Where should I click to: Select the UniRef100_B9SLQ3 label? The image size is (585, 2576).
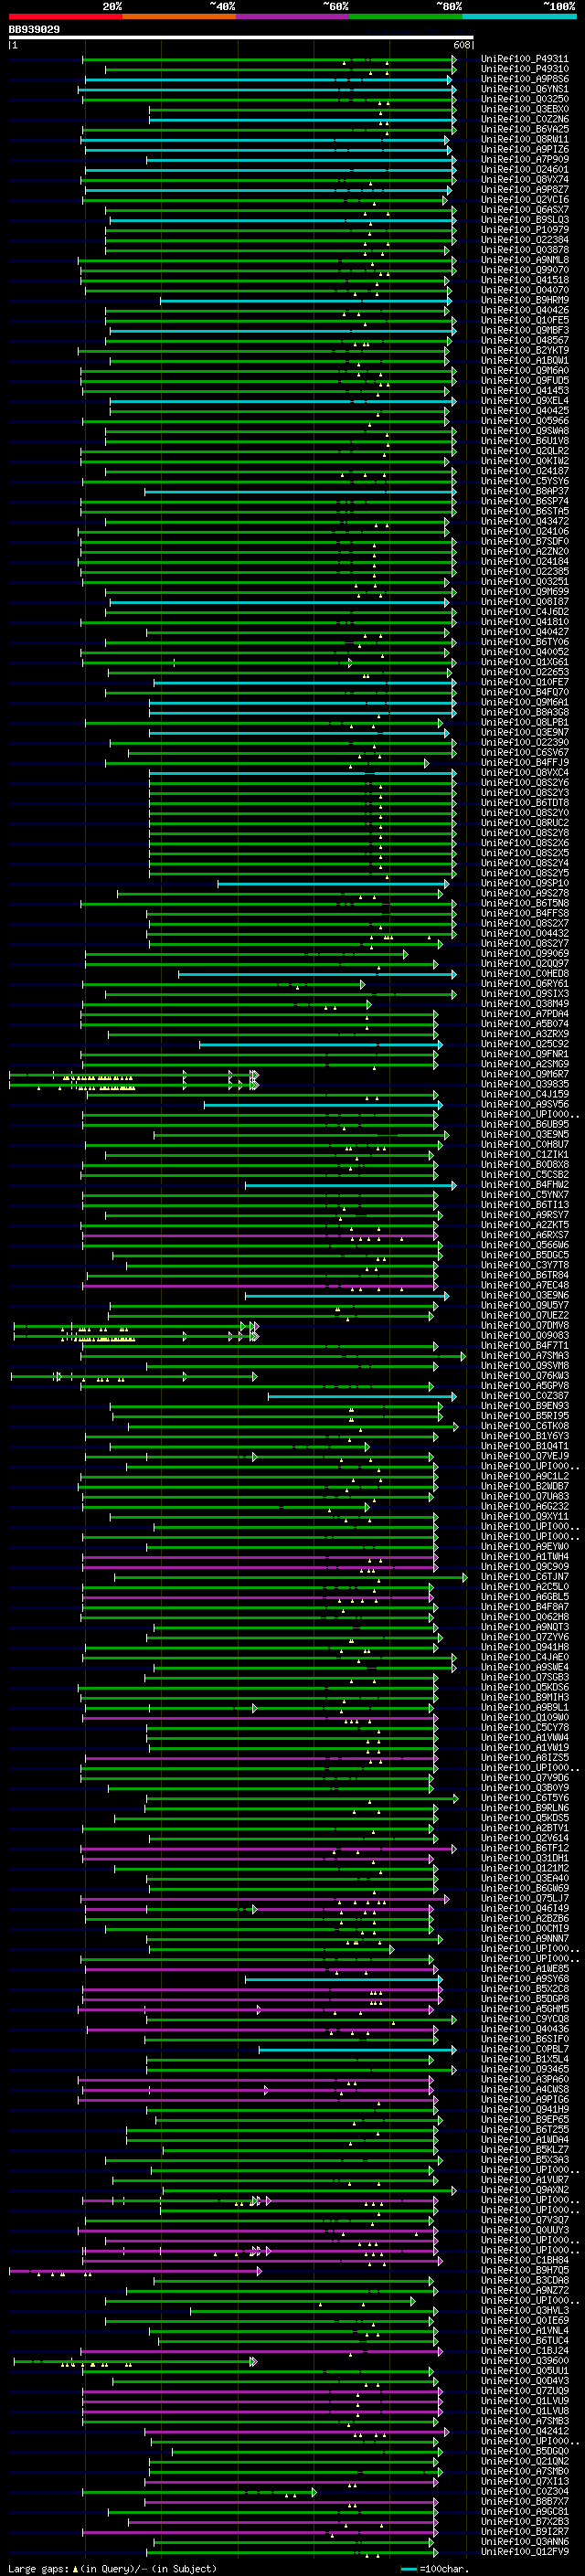[x=524, y=219]
